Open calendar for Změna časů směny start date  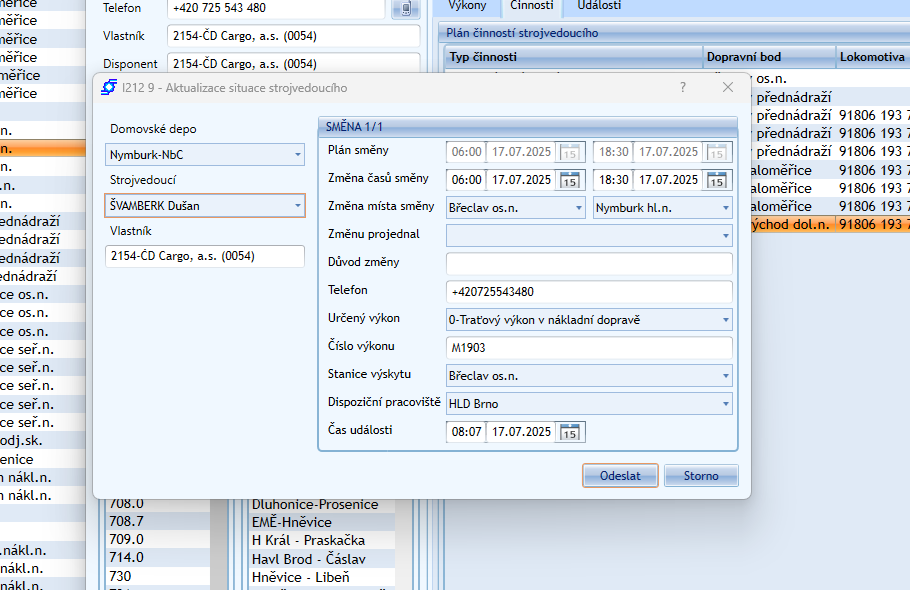pyautogui.click(x=570, y=181)
